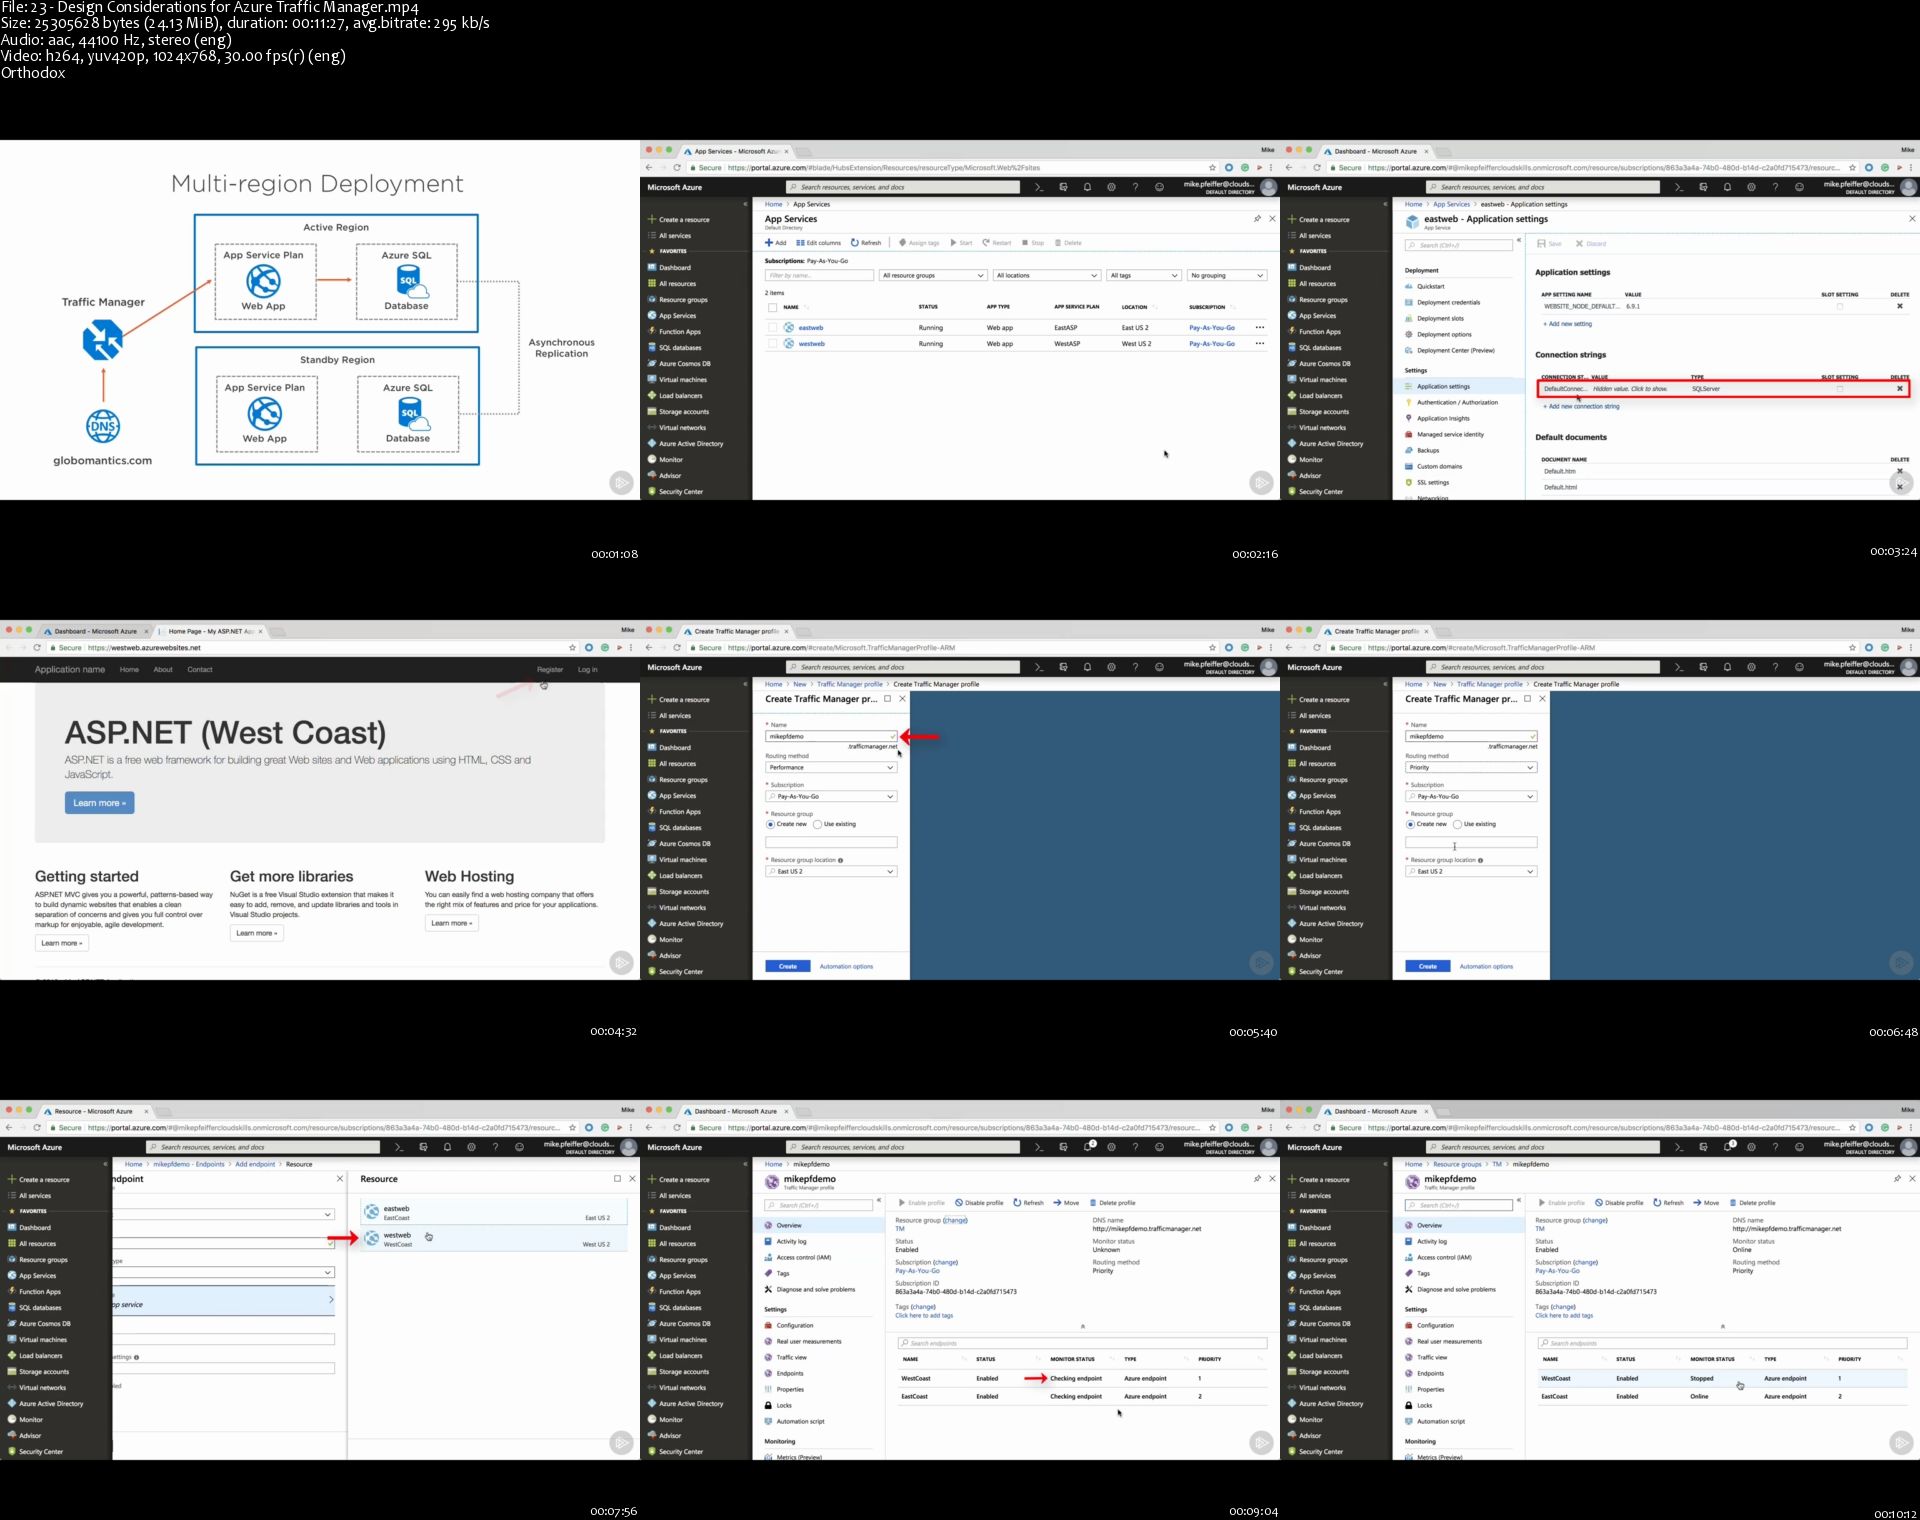
Task: Open Routing method dropdown showing Priority
Action: coord(1471,768)
